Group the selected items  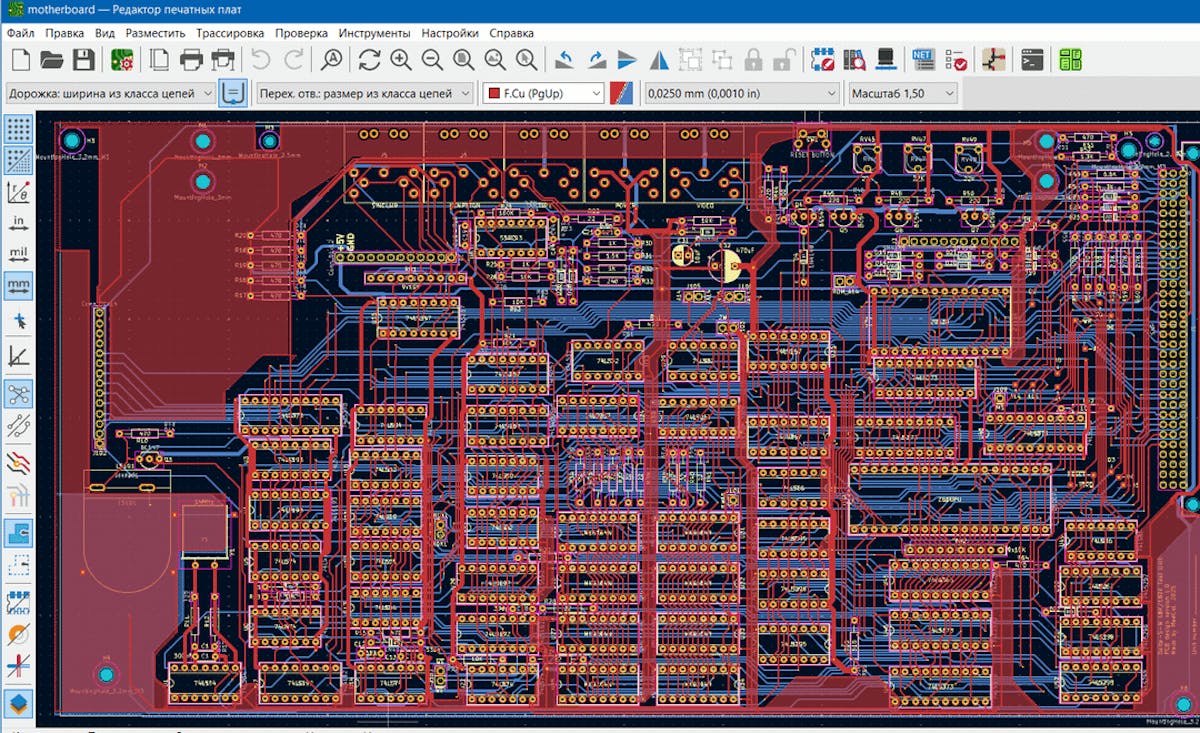690,59
